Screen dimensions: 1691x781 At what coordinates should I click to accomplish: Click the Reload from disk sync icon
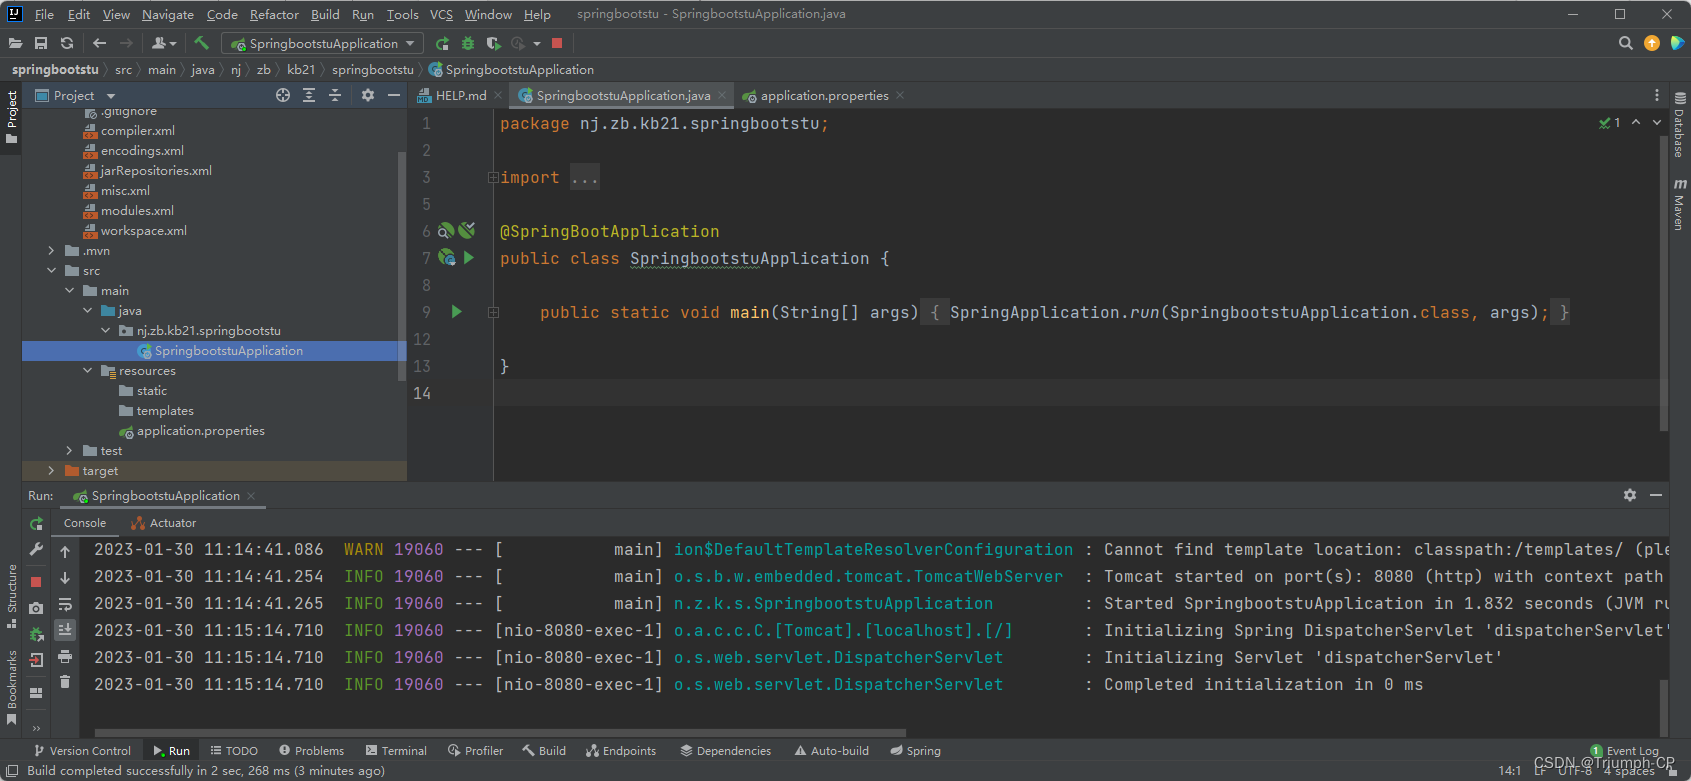67,43
